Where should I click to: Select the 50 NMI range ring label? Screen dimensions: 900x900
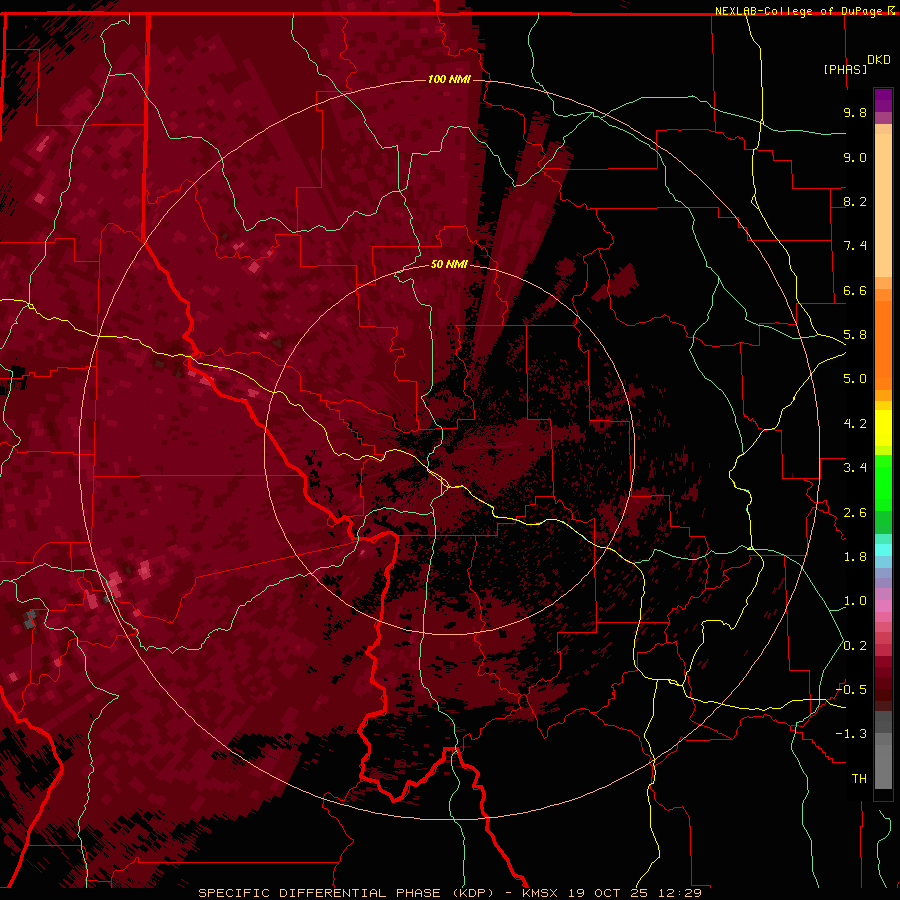[x=449, y=264]
